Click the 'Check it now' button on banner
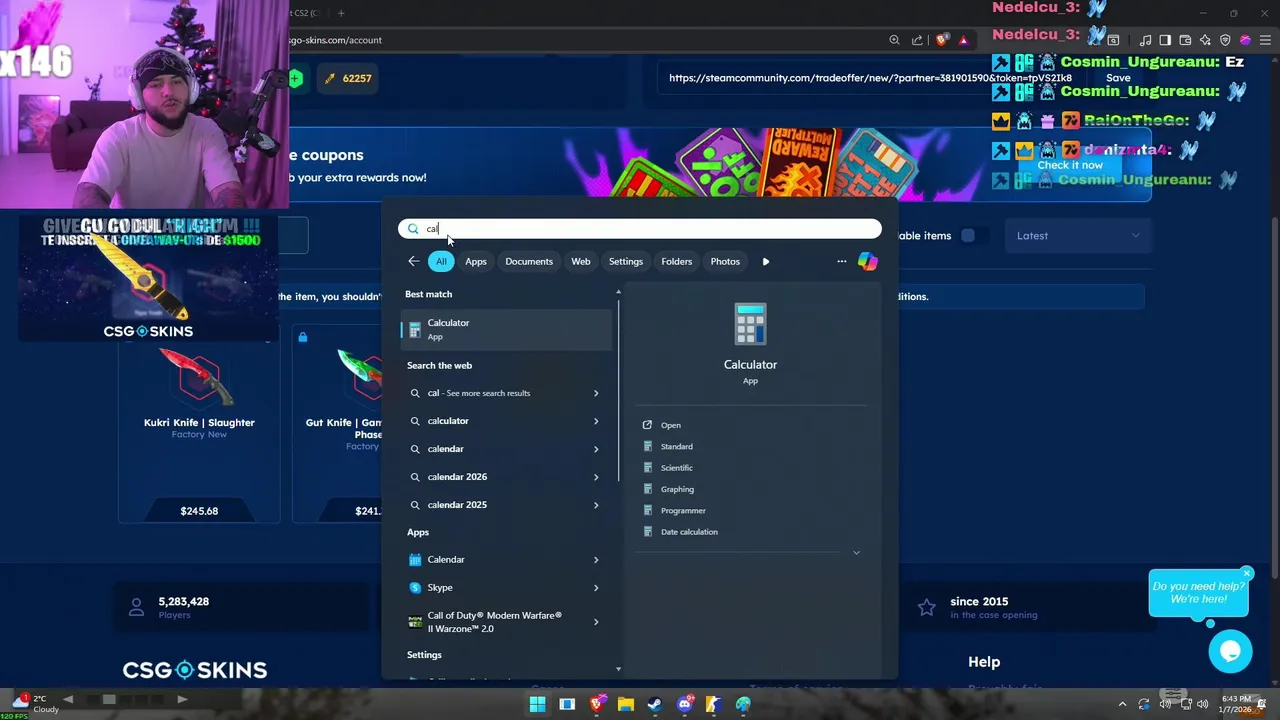This screenshot has height=720, width=1280. point(1070,165)
